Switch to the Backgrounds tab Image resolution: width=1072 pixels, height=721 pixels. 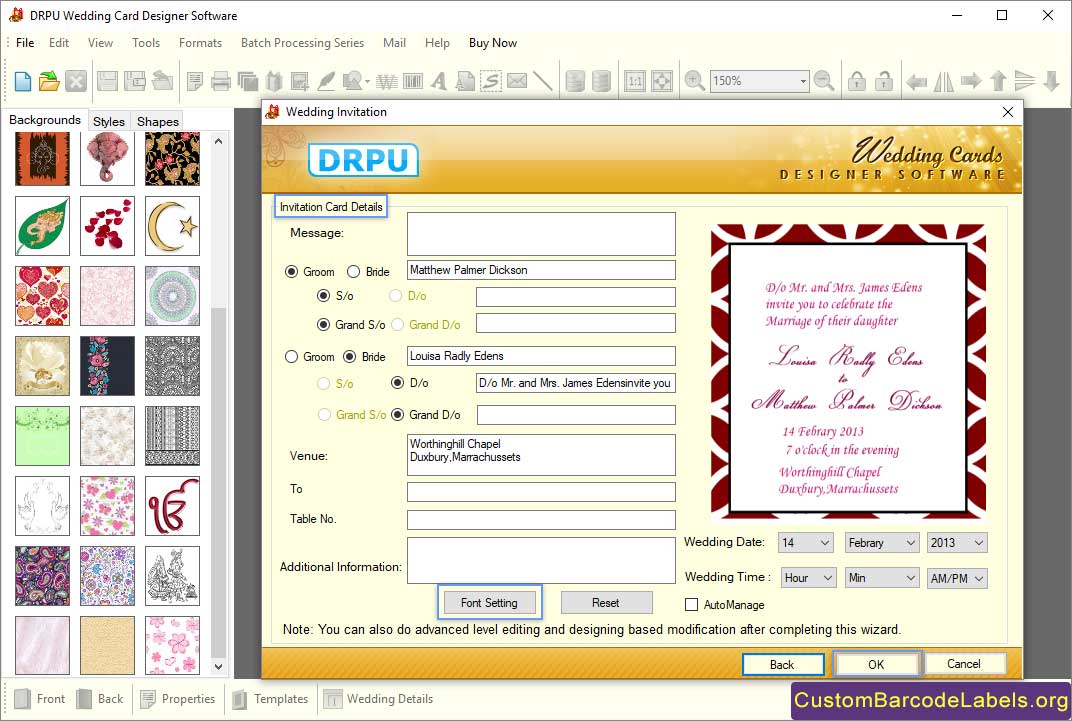(x=44, y=120)
